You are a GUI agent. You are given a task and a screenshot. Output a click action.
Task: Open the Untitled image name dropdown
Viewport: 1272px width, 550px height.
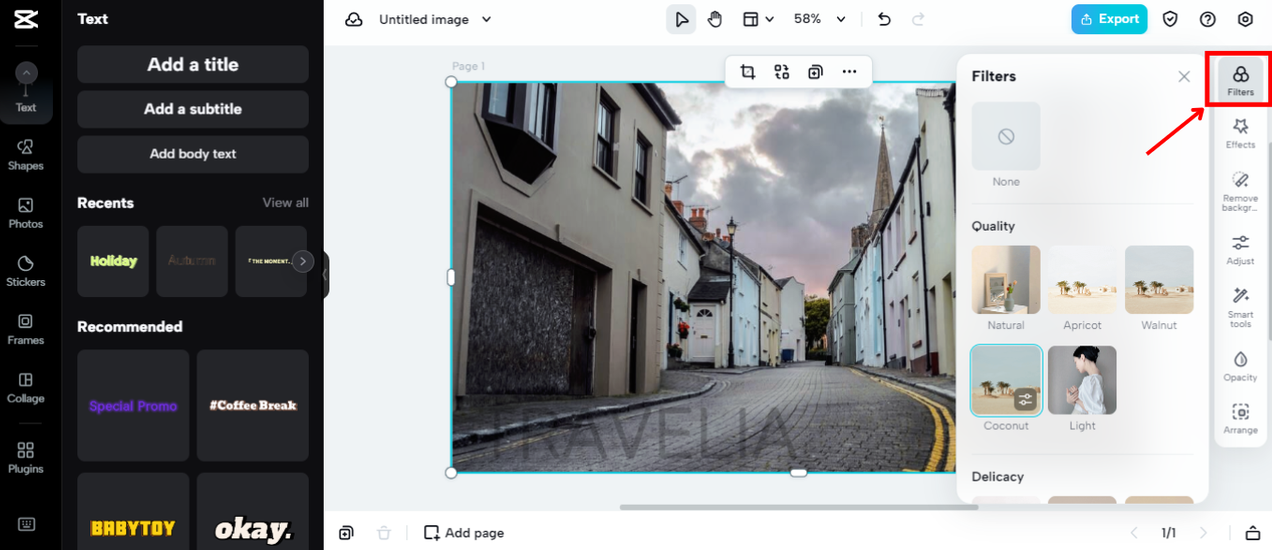pos(436,19)
